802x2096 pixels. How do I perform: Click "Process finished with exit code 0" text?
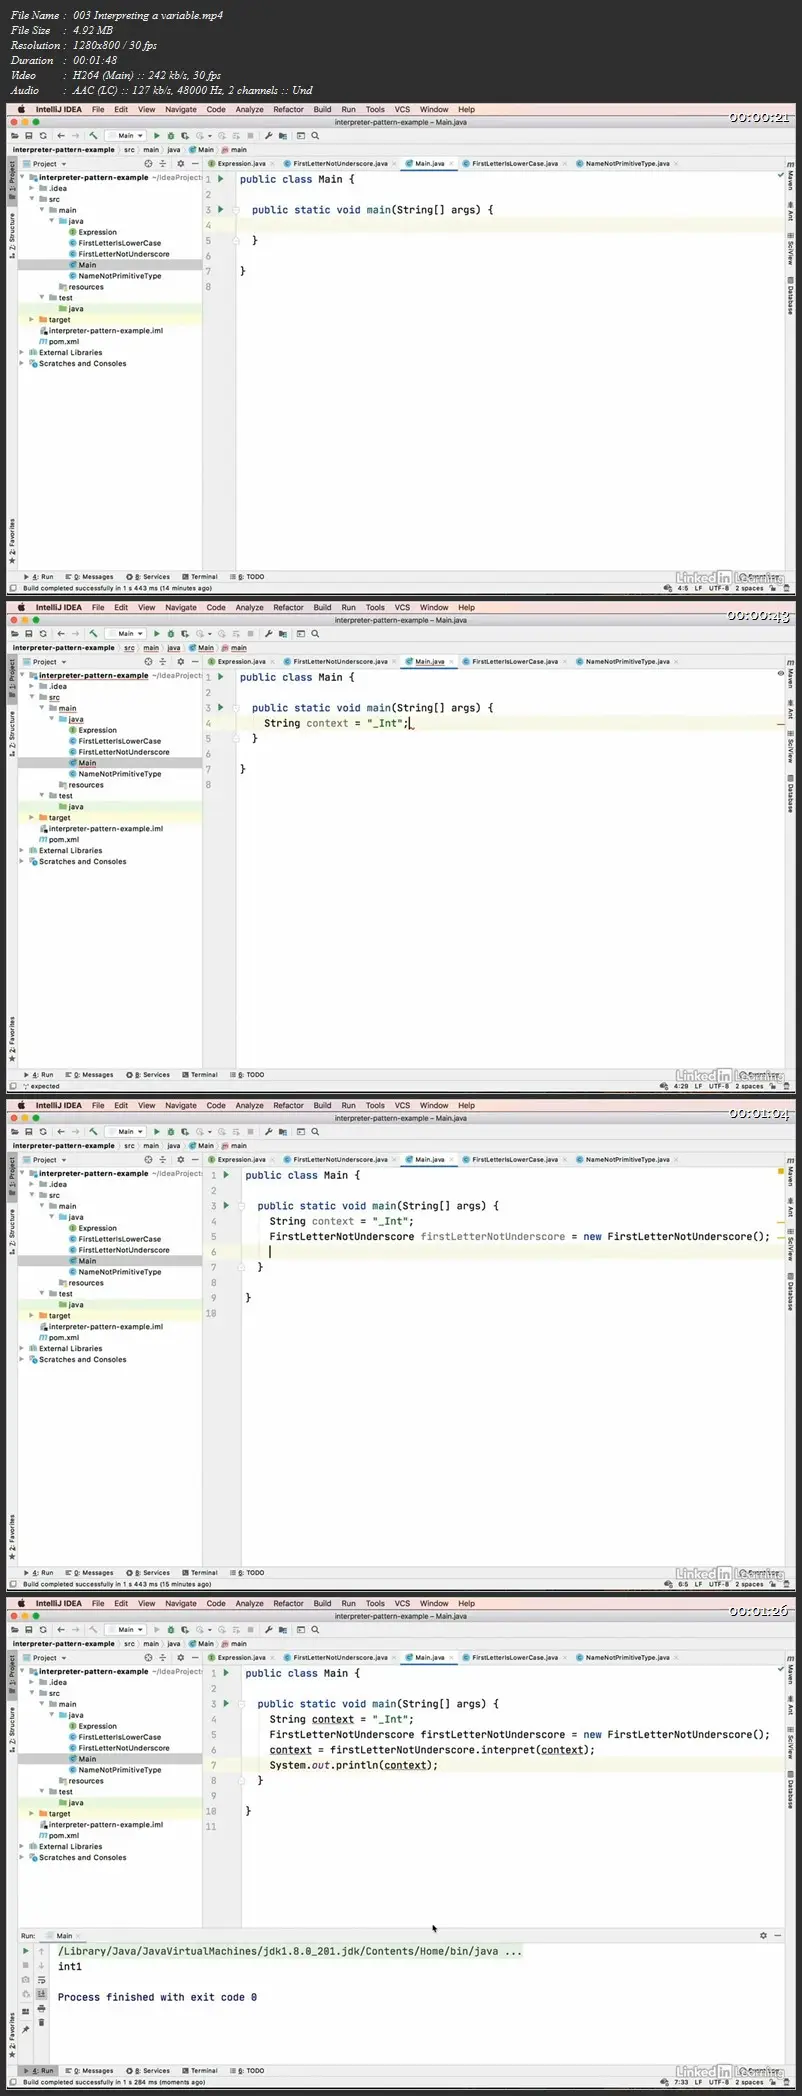point(157,1997)
